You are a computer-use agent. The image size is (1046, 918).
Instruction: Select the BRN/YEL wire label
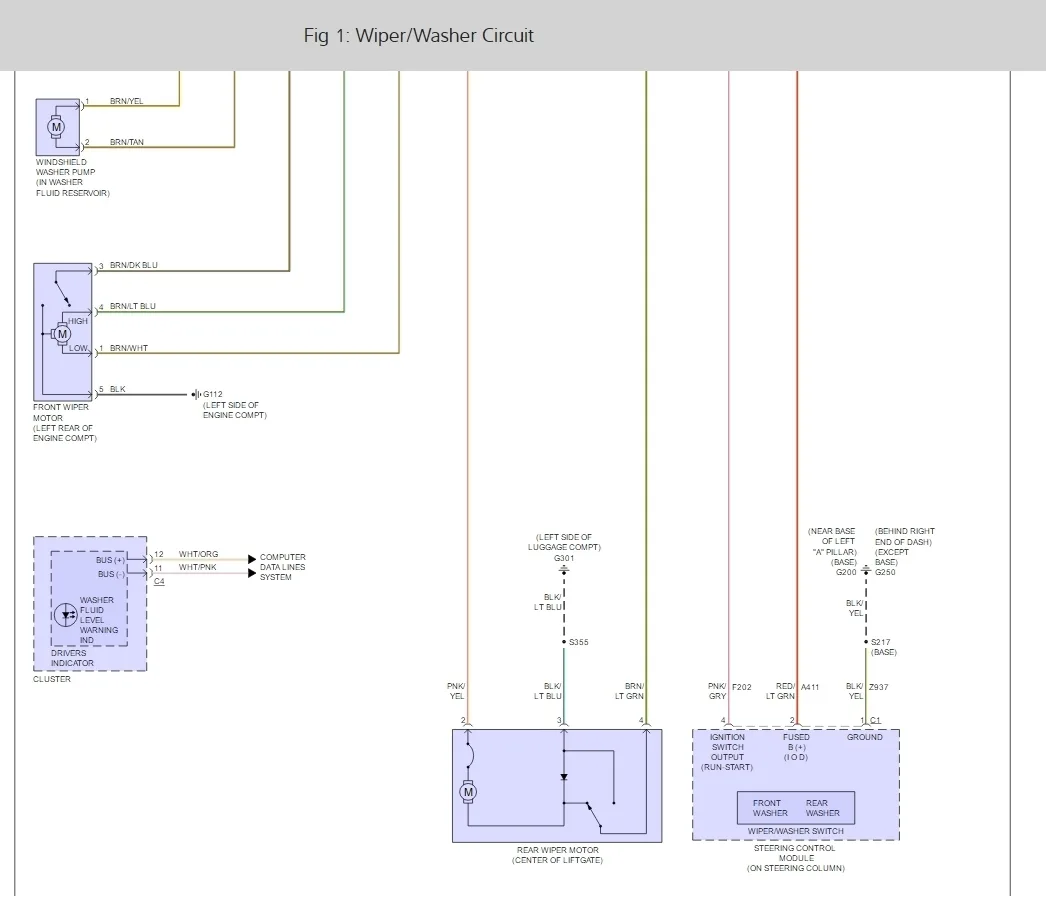(127, 101)
